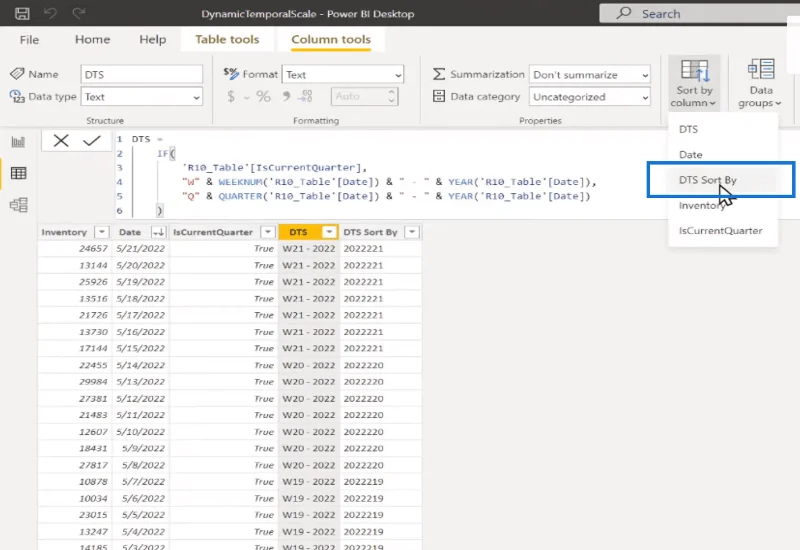
Task: Commit the formula with checkmark icon
Action: click(91, 141)
